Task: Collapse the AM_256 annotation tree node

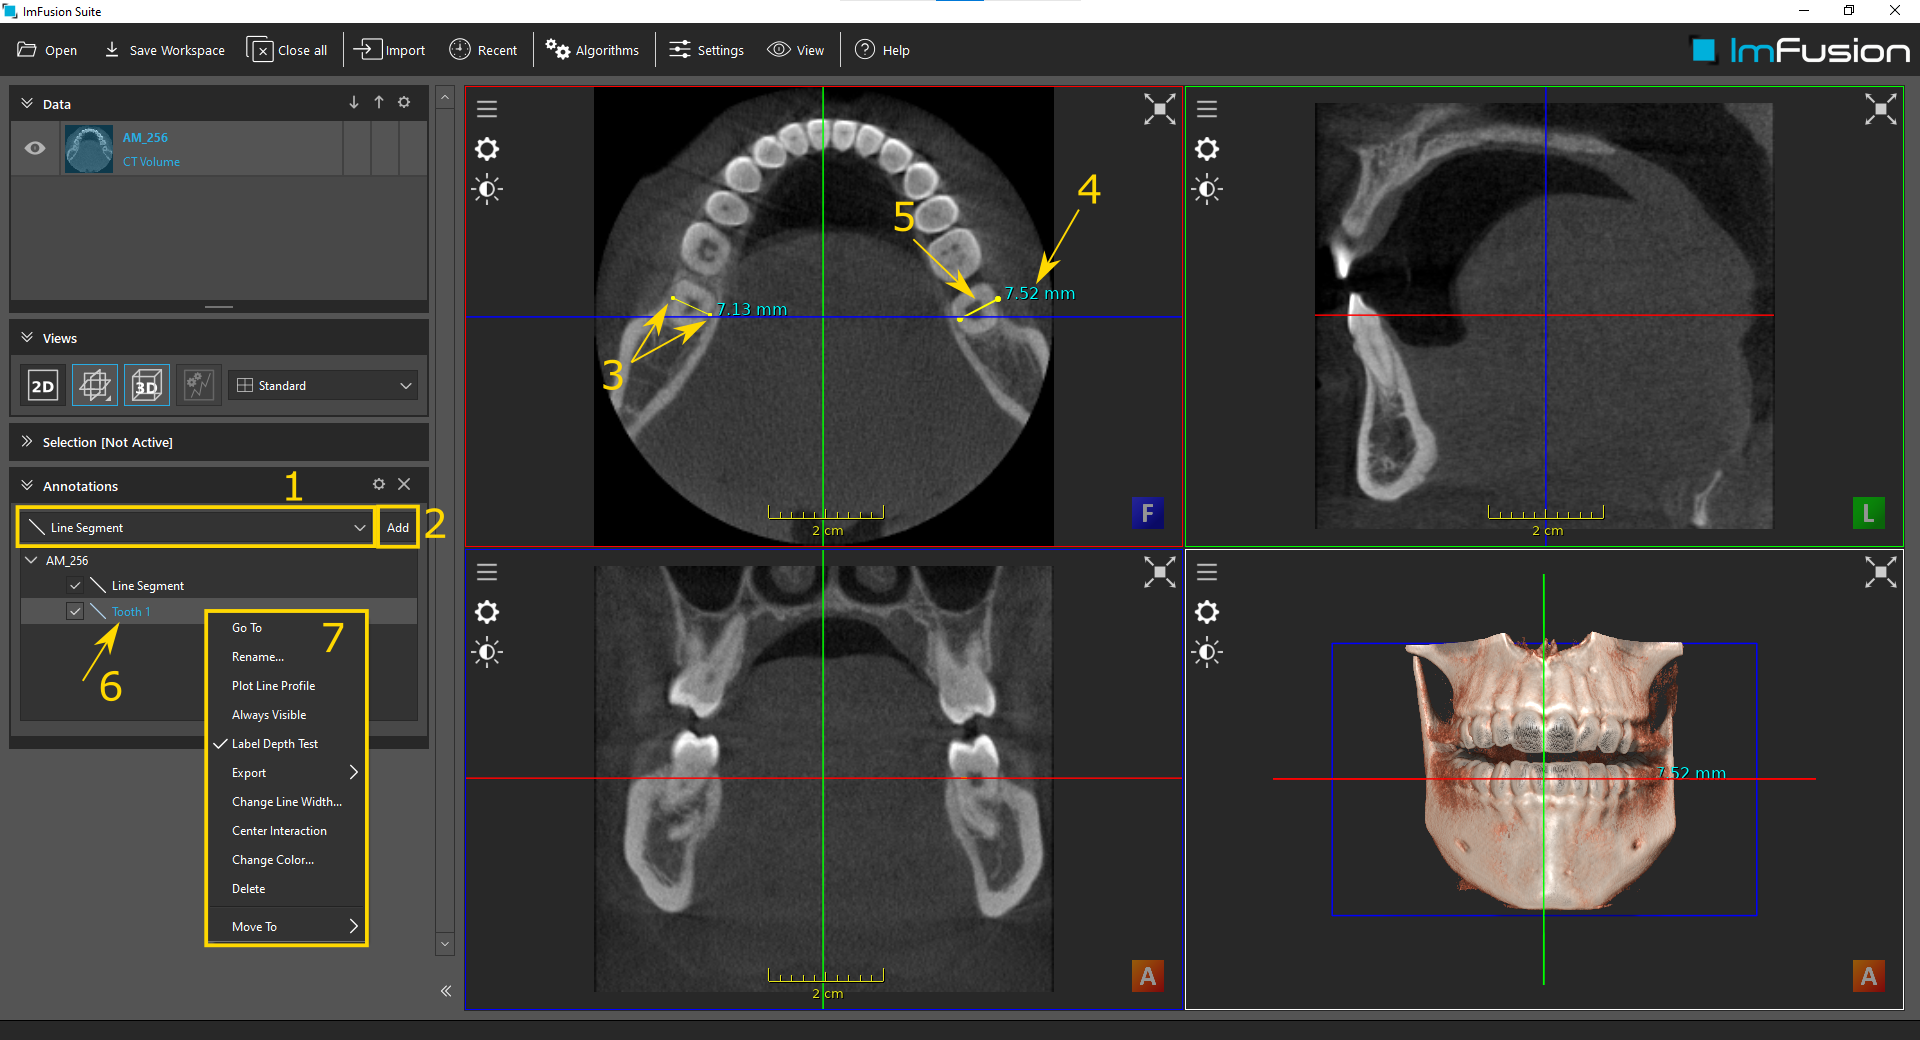Action: coord(31,560)
